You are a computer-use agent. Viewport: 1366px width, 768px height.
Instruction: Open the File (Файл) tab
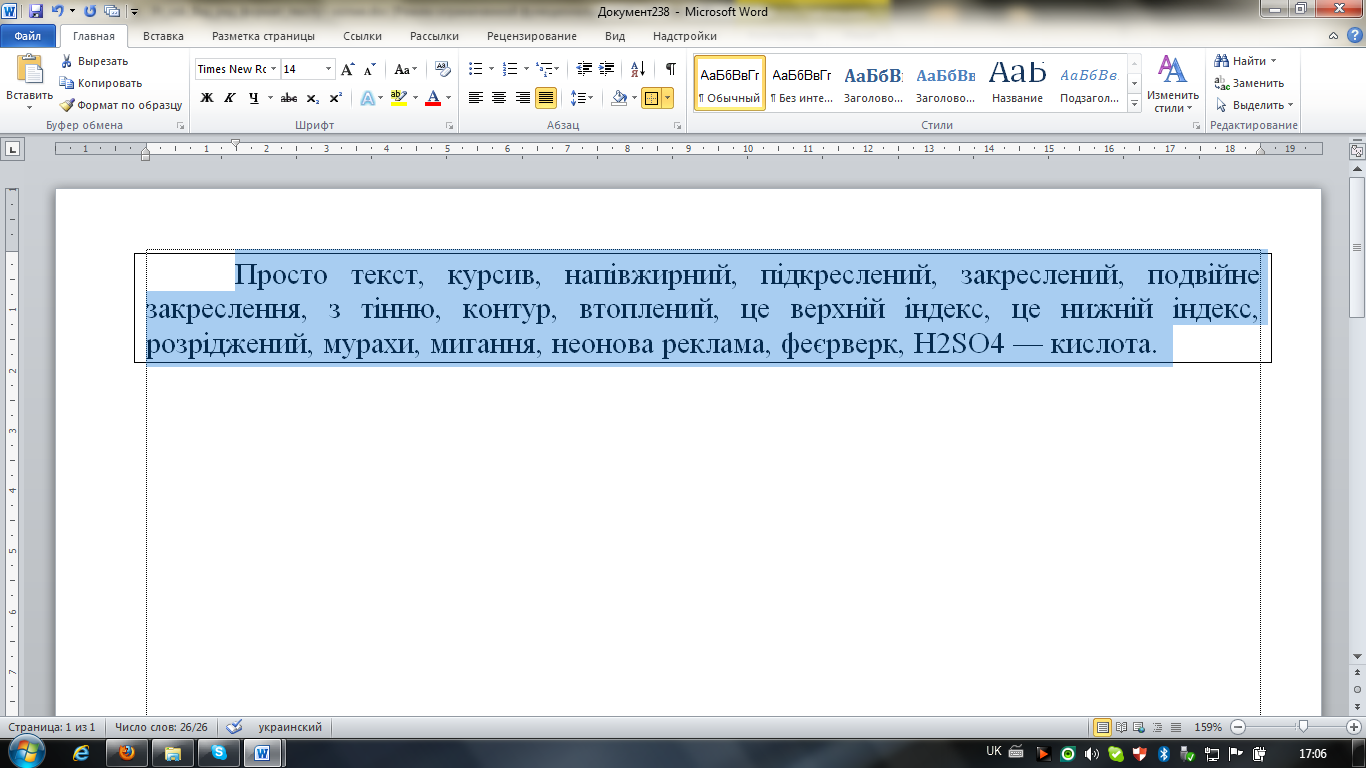[x=27, y=36]
